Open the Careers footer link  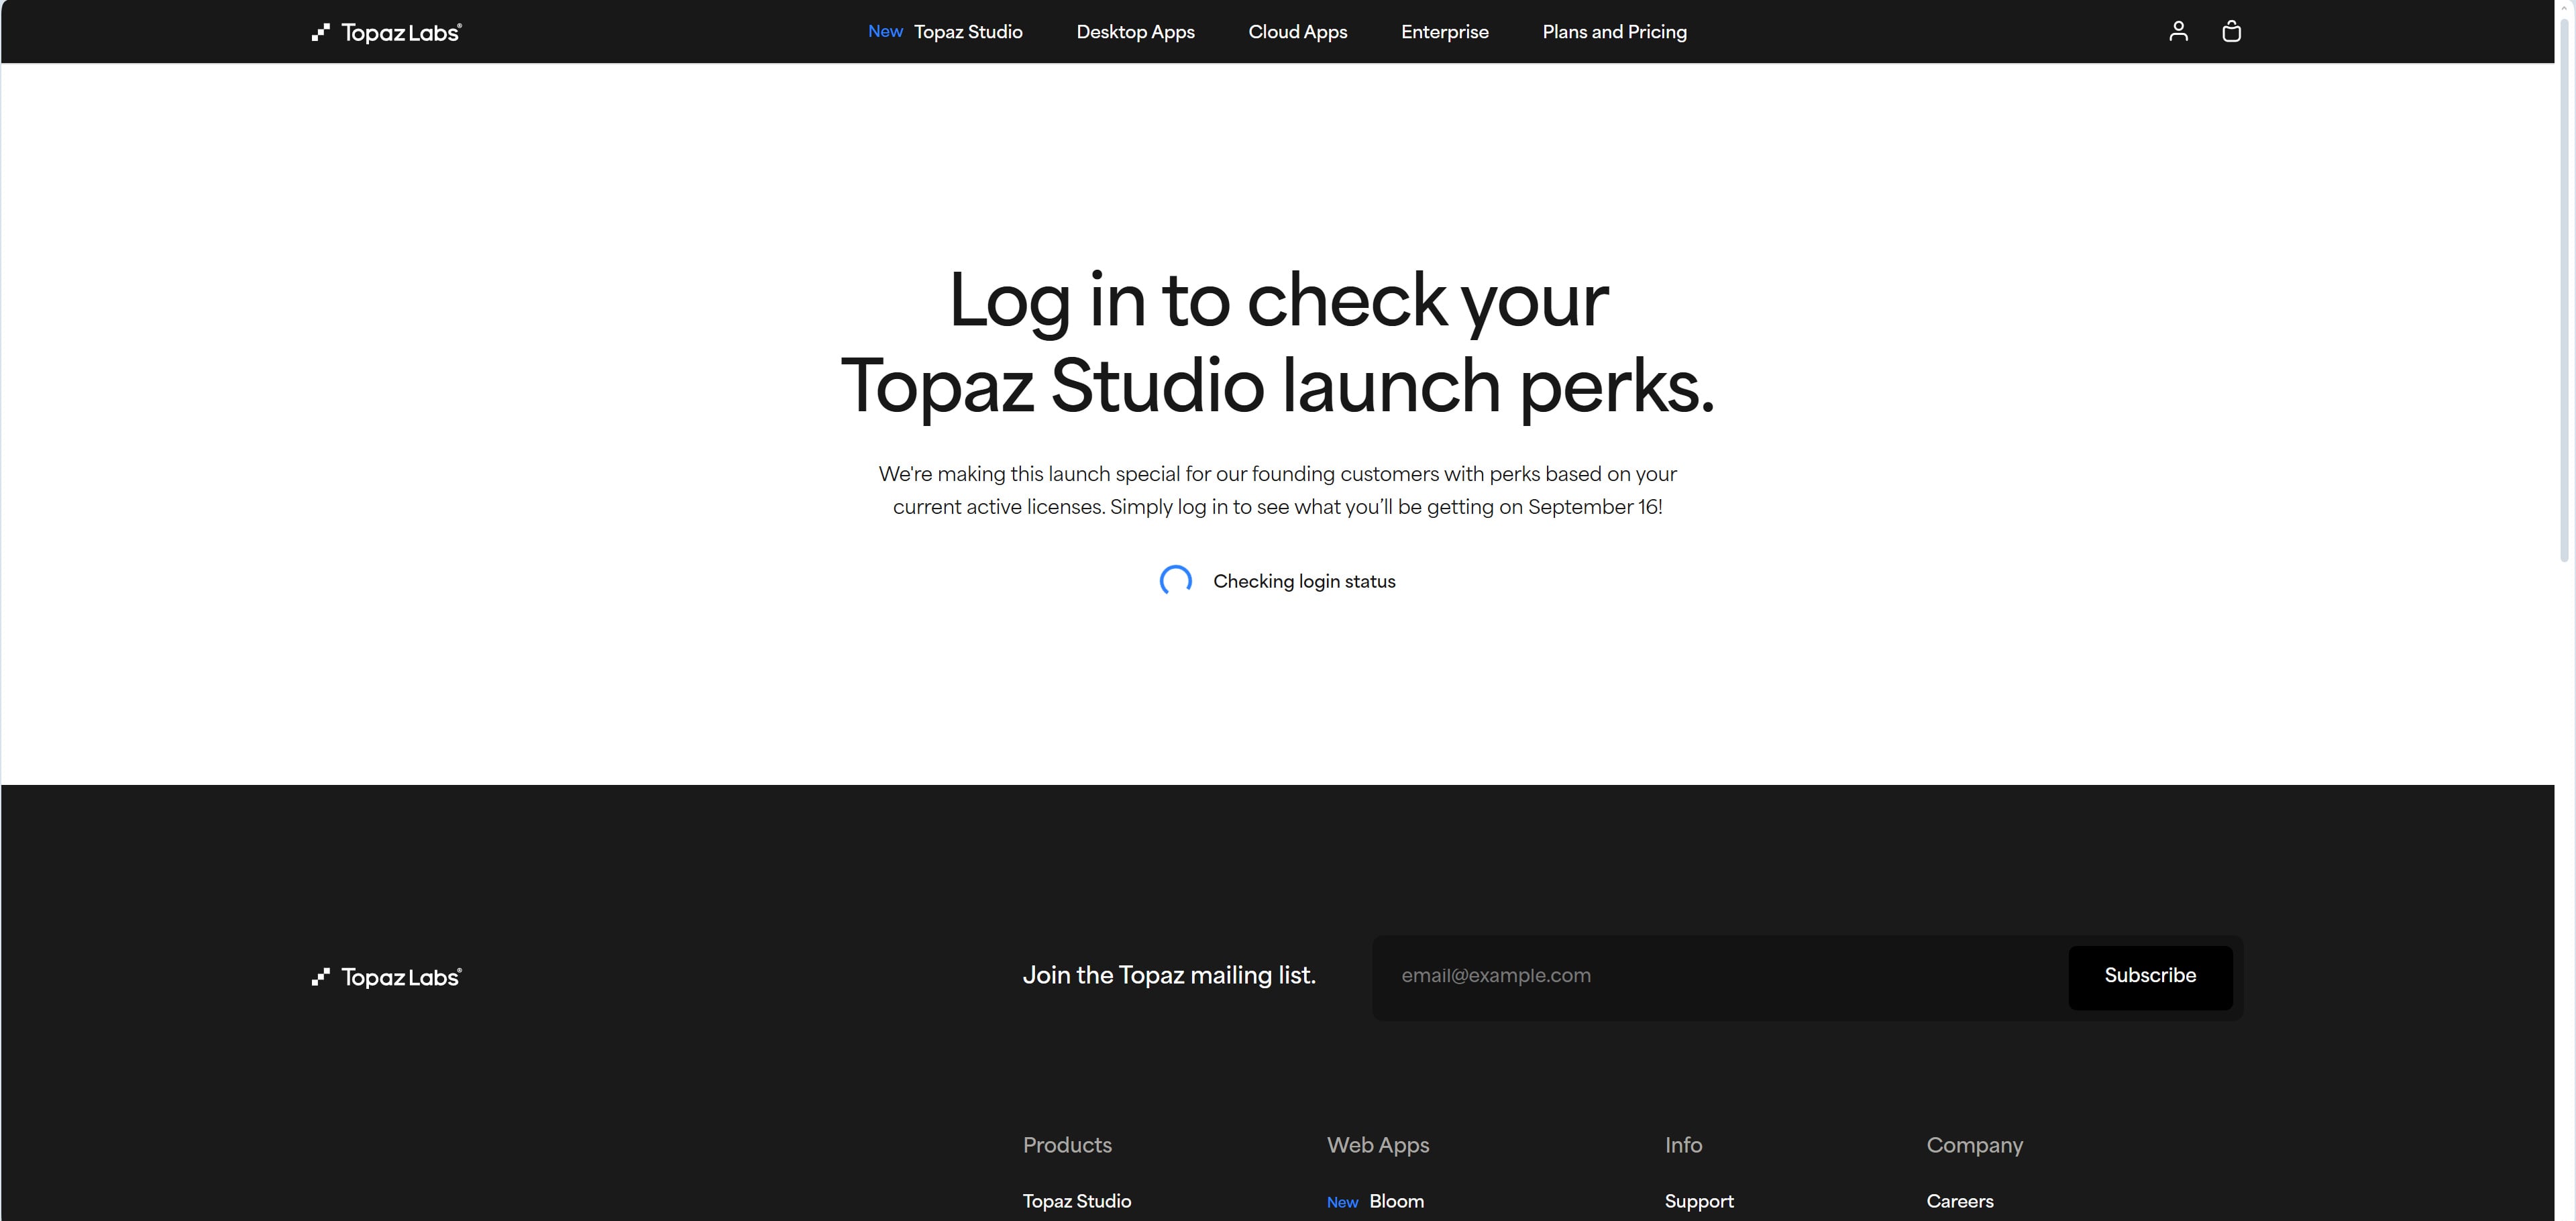coord(1959,1201)
